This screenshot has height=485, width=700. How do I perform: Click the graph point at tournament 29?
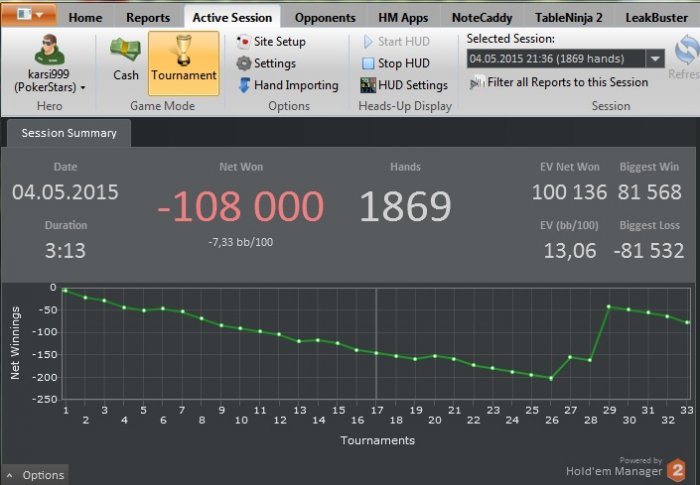tap(608, 307)
